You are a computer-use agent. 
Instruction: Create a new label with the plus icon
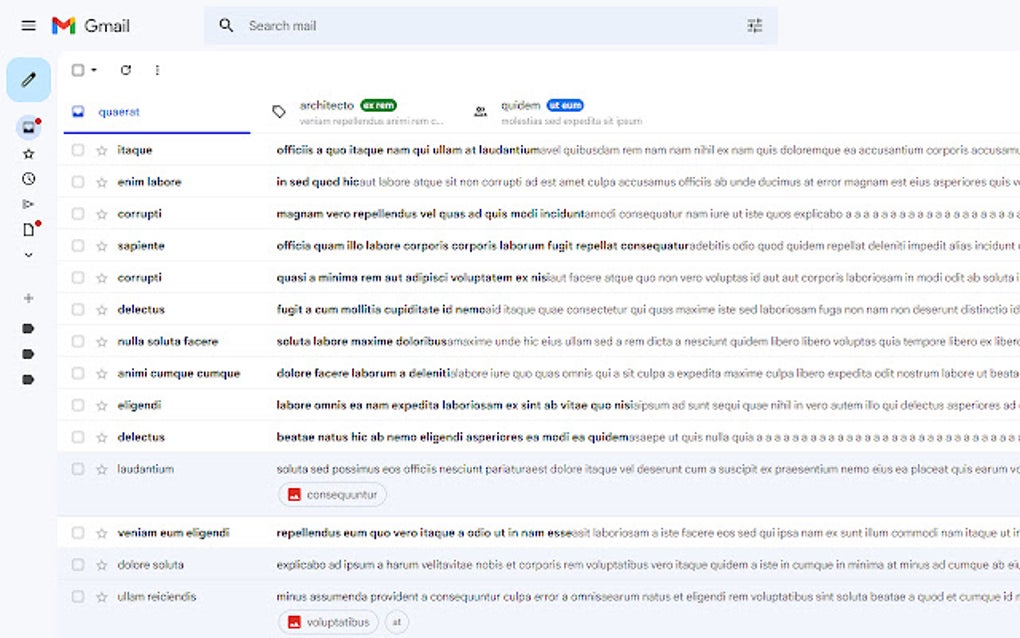(28, 298)
